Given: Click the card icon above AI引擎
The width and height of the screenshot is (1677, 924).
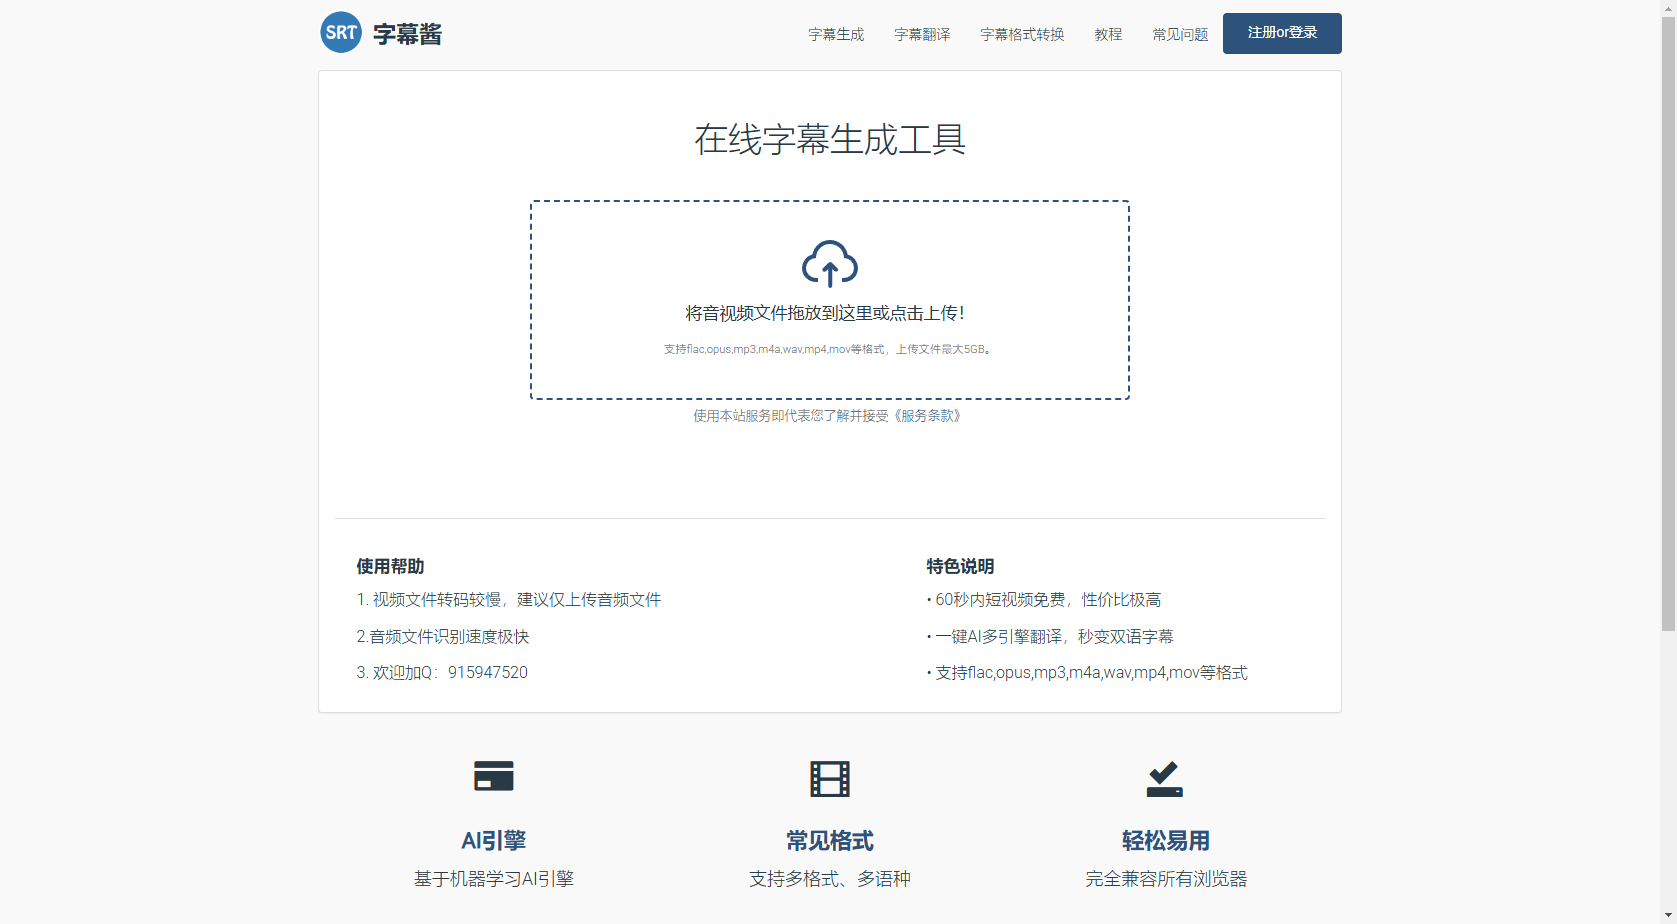Looking at the screenshot, I should 493,777.
